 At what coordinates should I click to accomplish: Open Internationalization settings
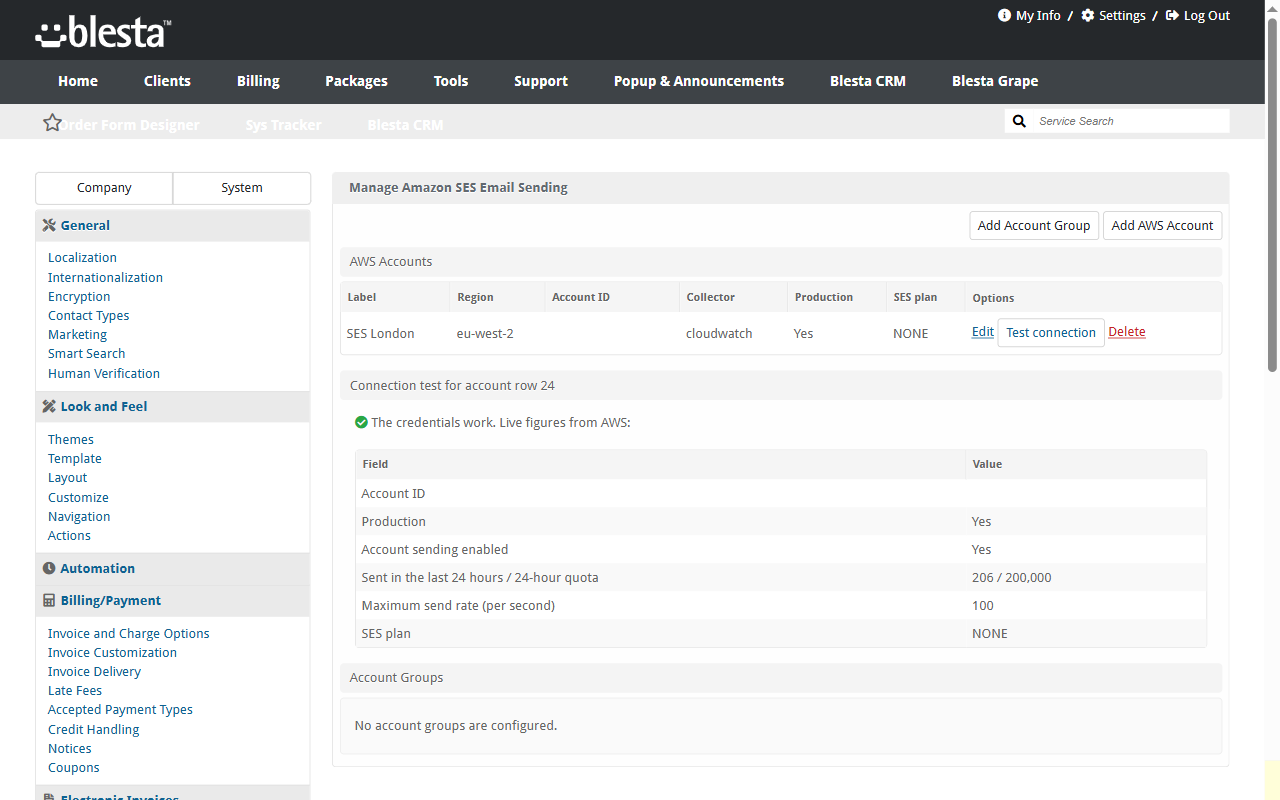pos(105,278)
